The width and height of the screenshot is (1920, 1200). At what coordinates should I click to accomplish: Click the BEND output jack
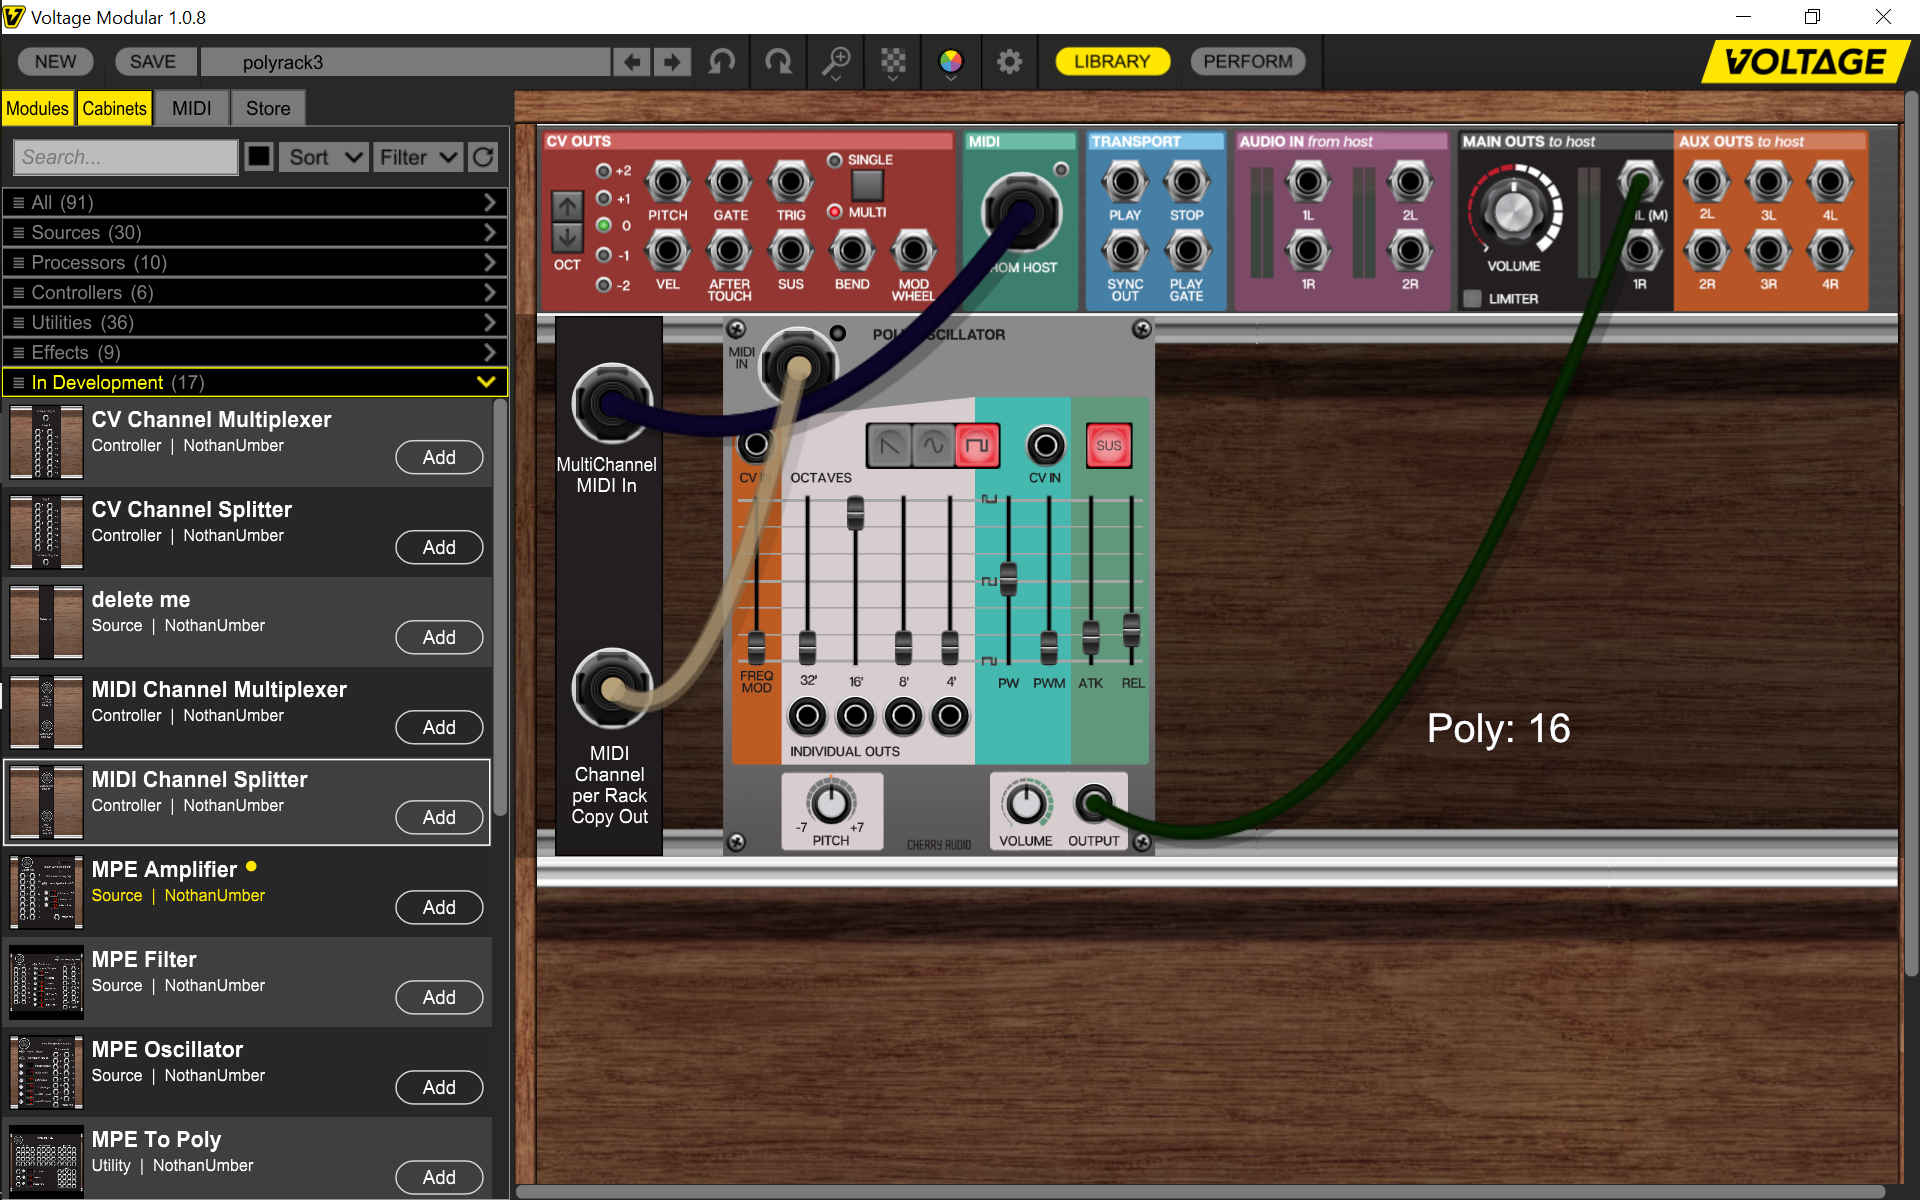pos(852,251)
